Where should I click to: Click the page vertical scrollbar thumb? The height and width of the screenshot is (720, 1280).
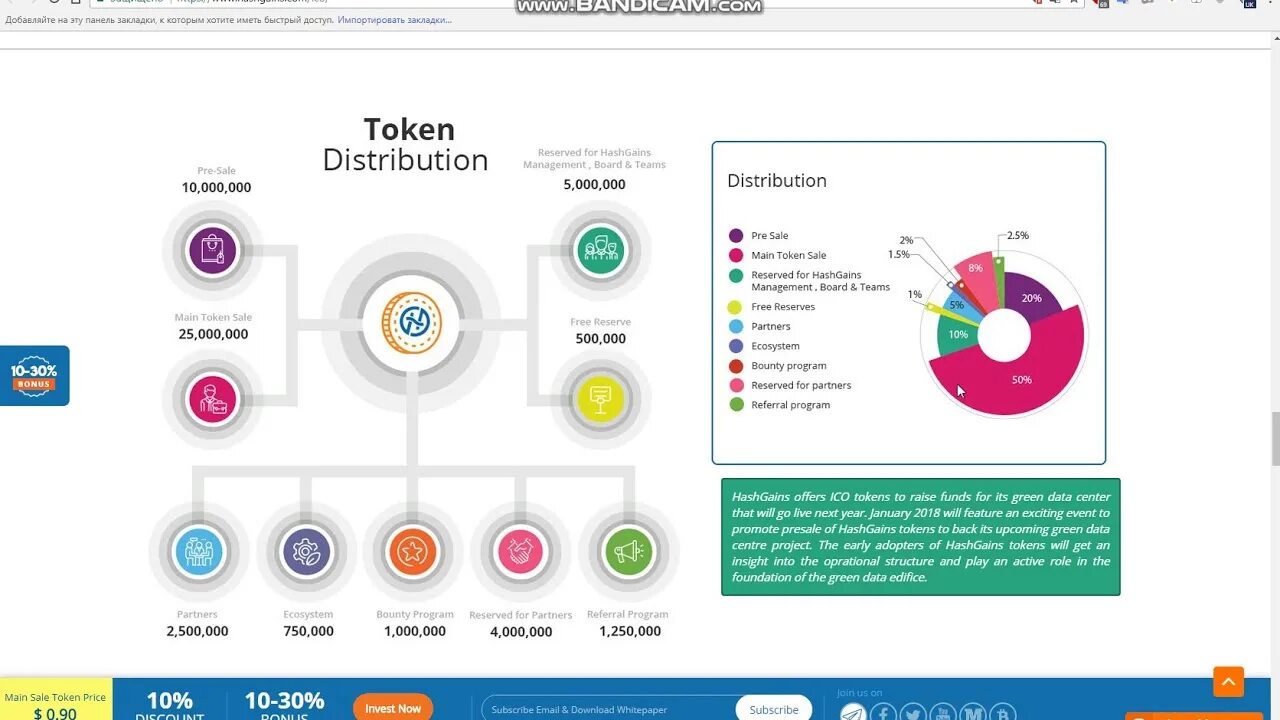[1275, 438]
